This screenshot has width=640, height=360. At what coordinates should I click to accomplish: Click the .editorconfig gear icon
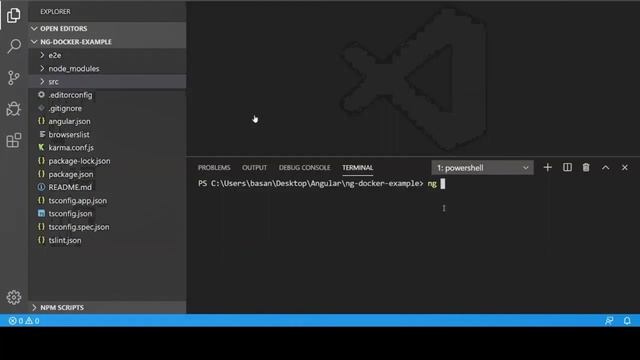(x=41, y=95)
